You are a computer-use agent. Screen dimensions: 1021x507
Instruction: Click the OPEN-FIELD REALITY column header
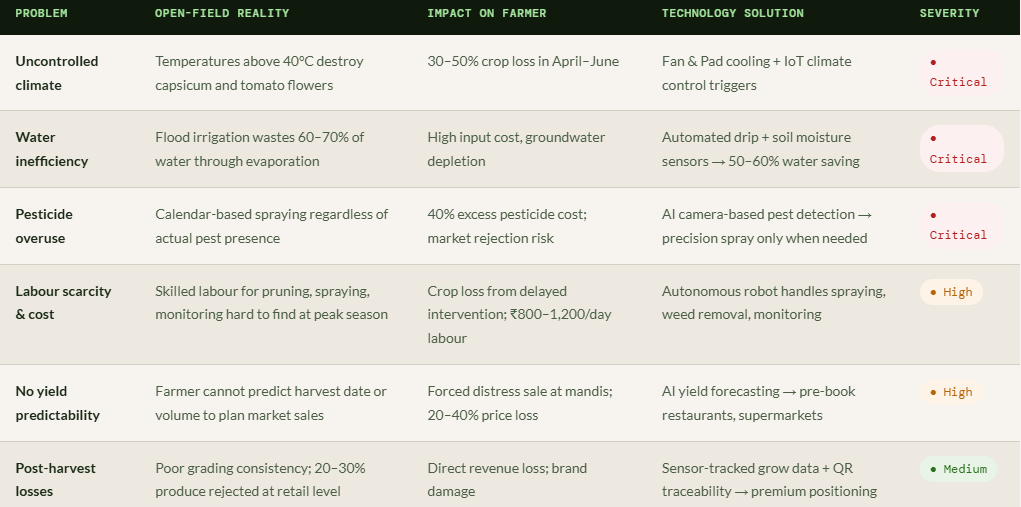point(222,13)
